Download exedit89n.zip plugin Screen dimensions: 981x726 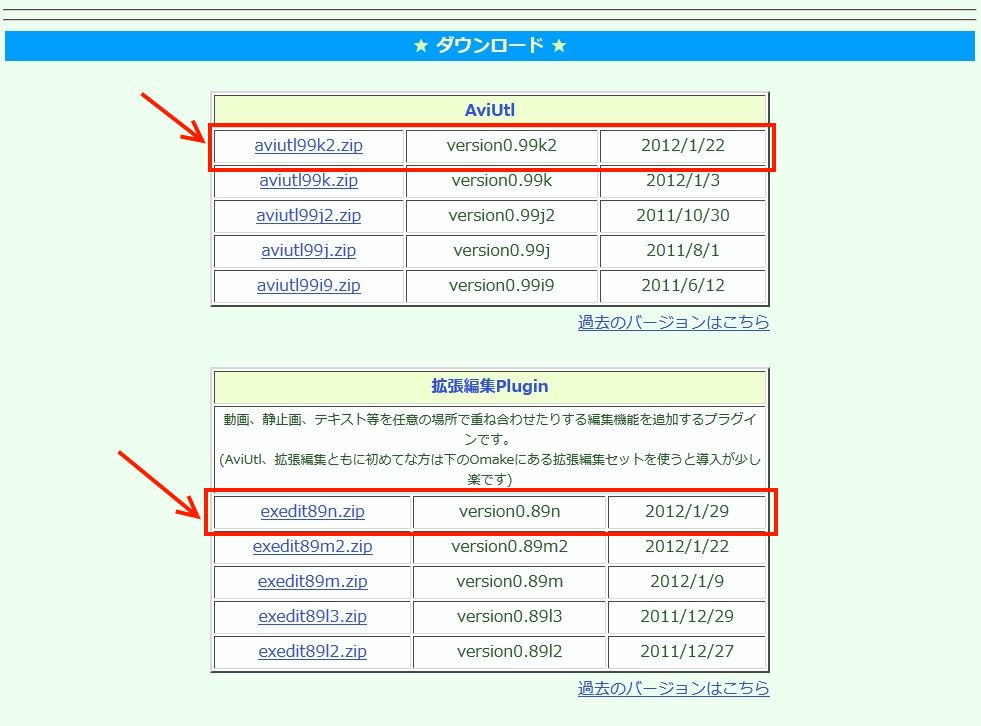[312, 511]
